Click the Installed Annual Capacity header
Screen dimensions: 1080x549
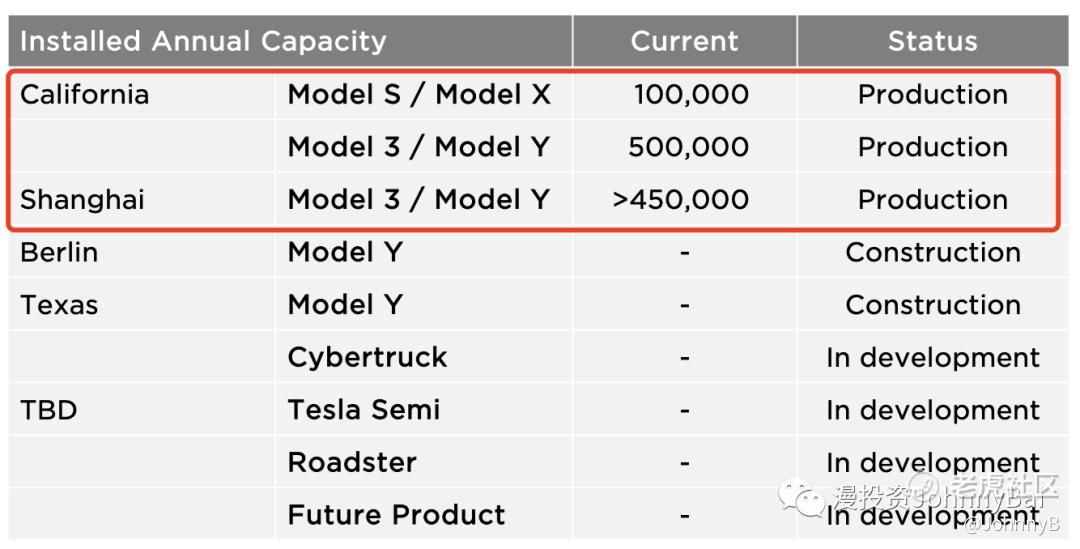(203, 41)
